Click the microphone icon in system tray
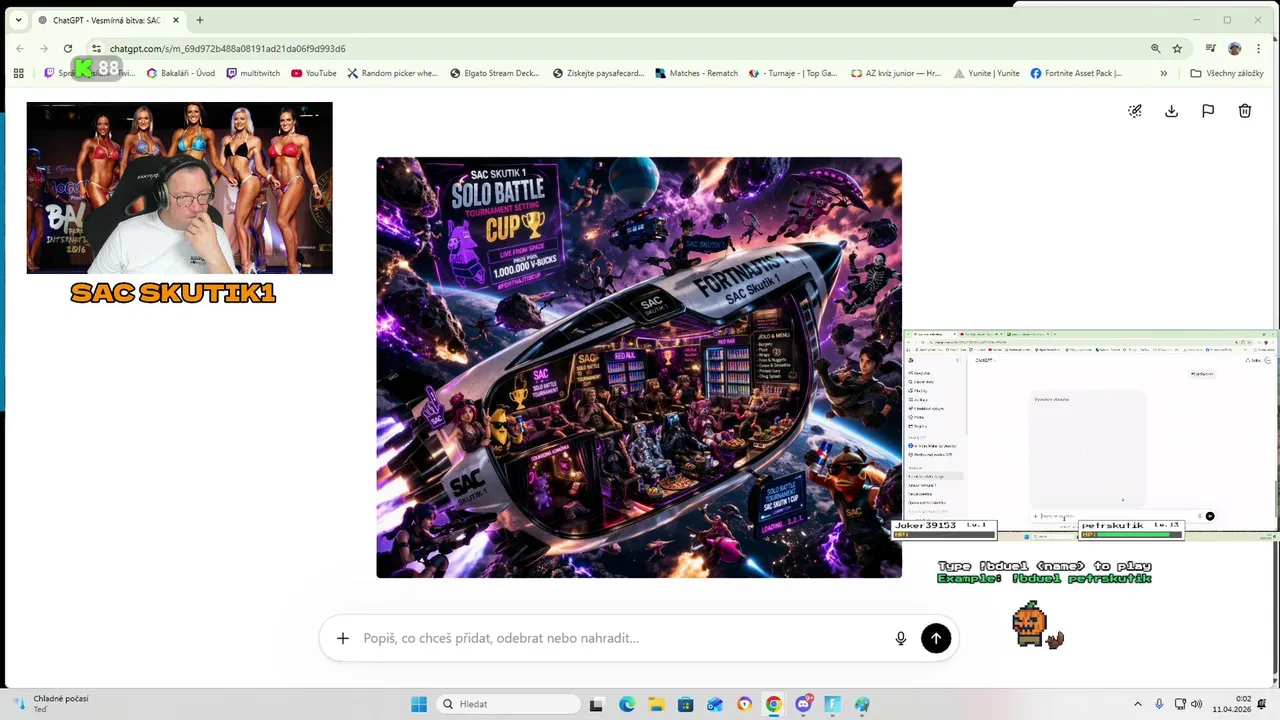The image size is (1280, 720). (1159, 704)
